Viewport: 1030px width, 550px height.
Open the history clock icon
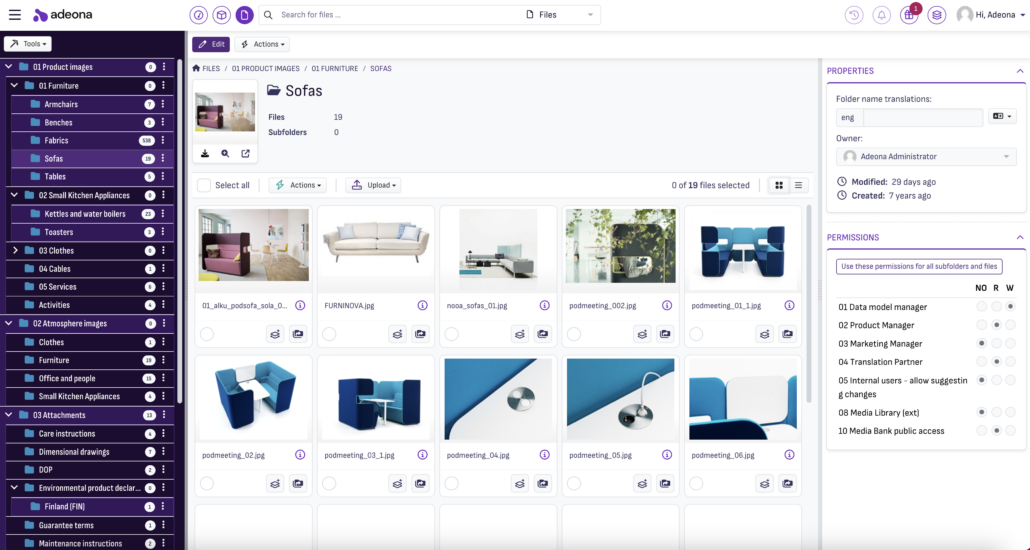click(x=854, y=14)
